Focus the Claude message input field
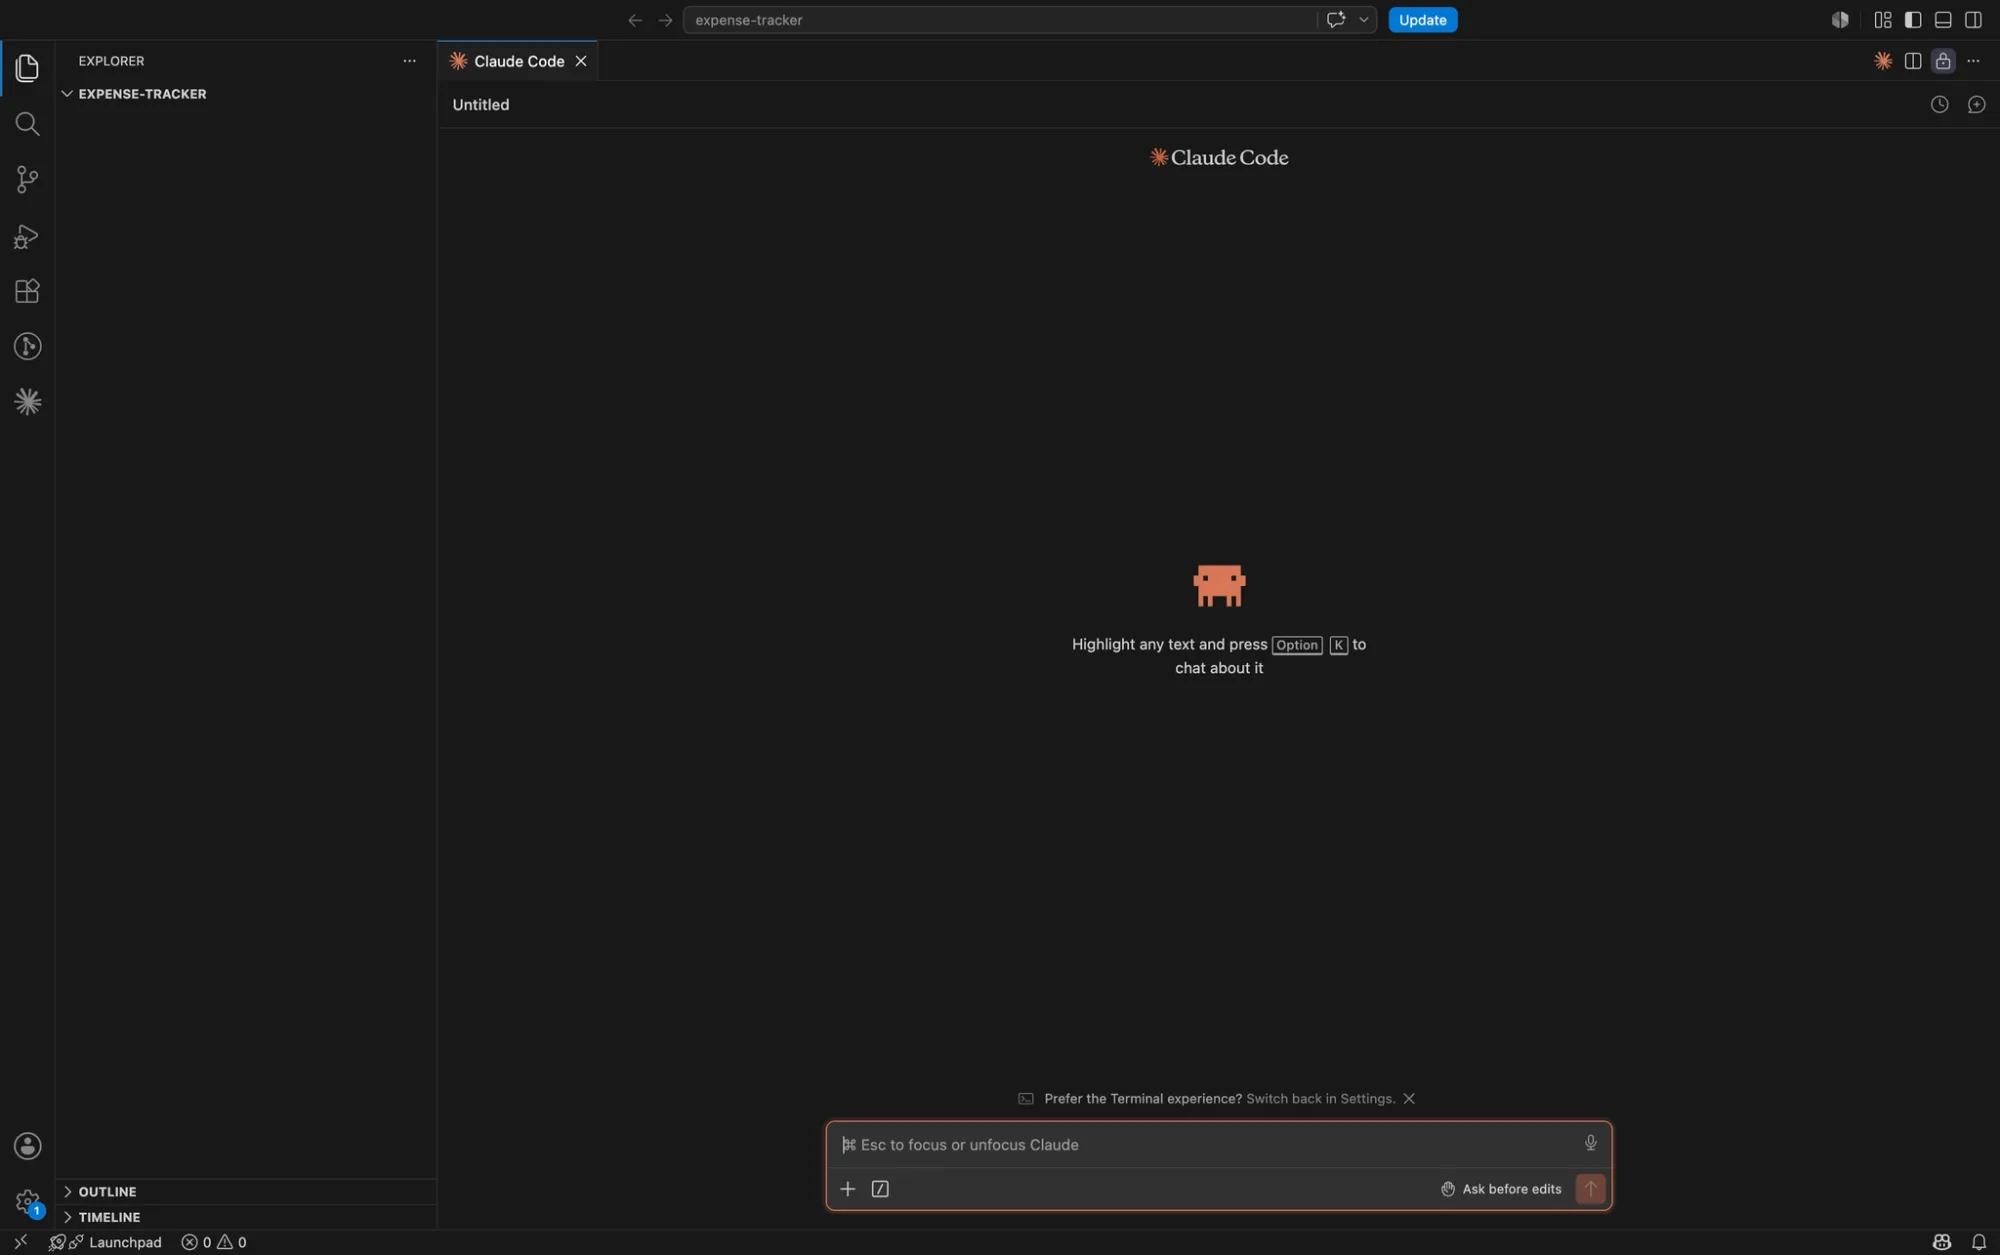The height and width of the screenshot is (1255, 2000). tap(1205, 1145)
